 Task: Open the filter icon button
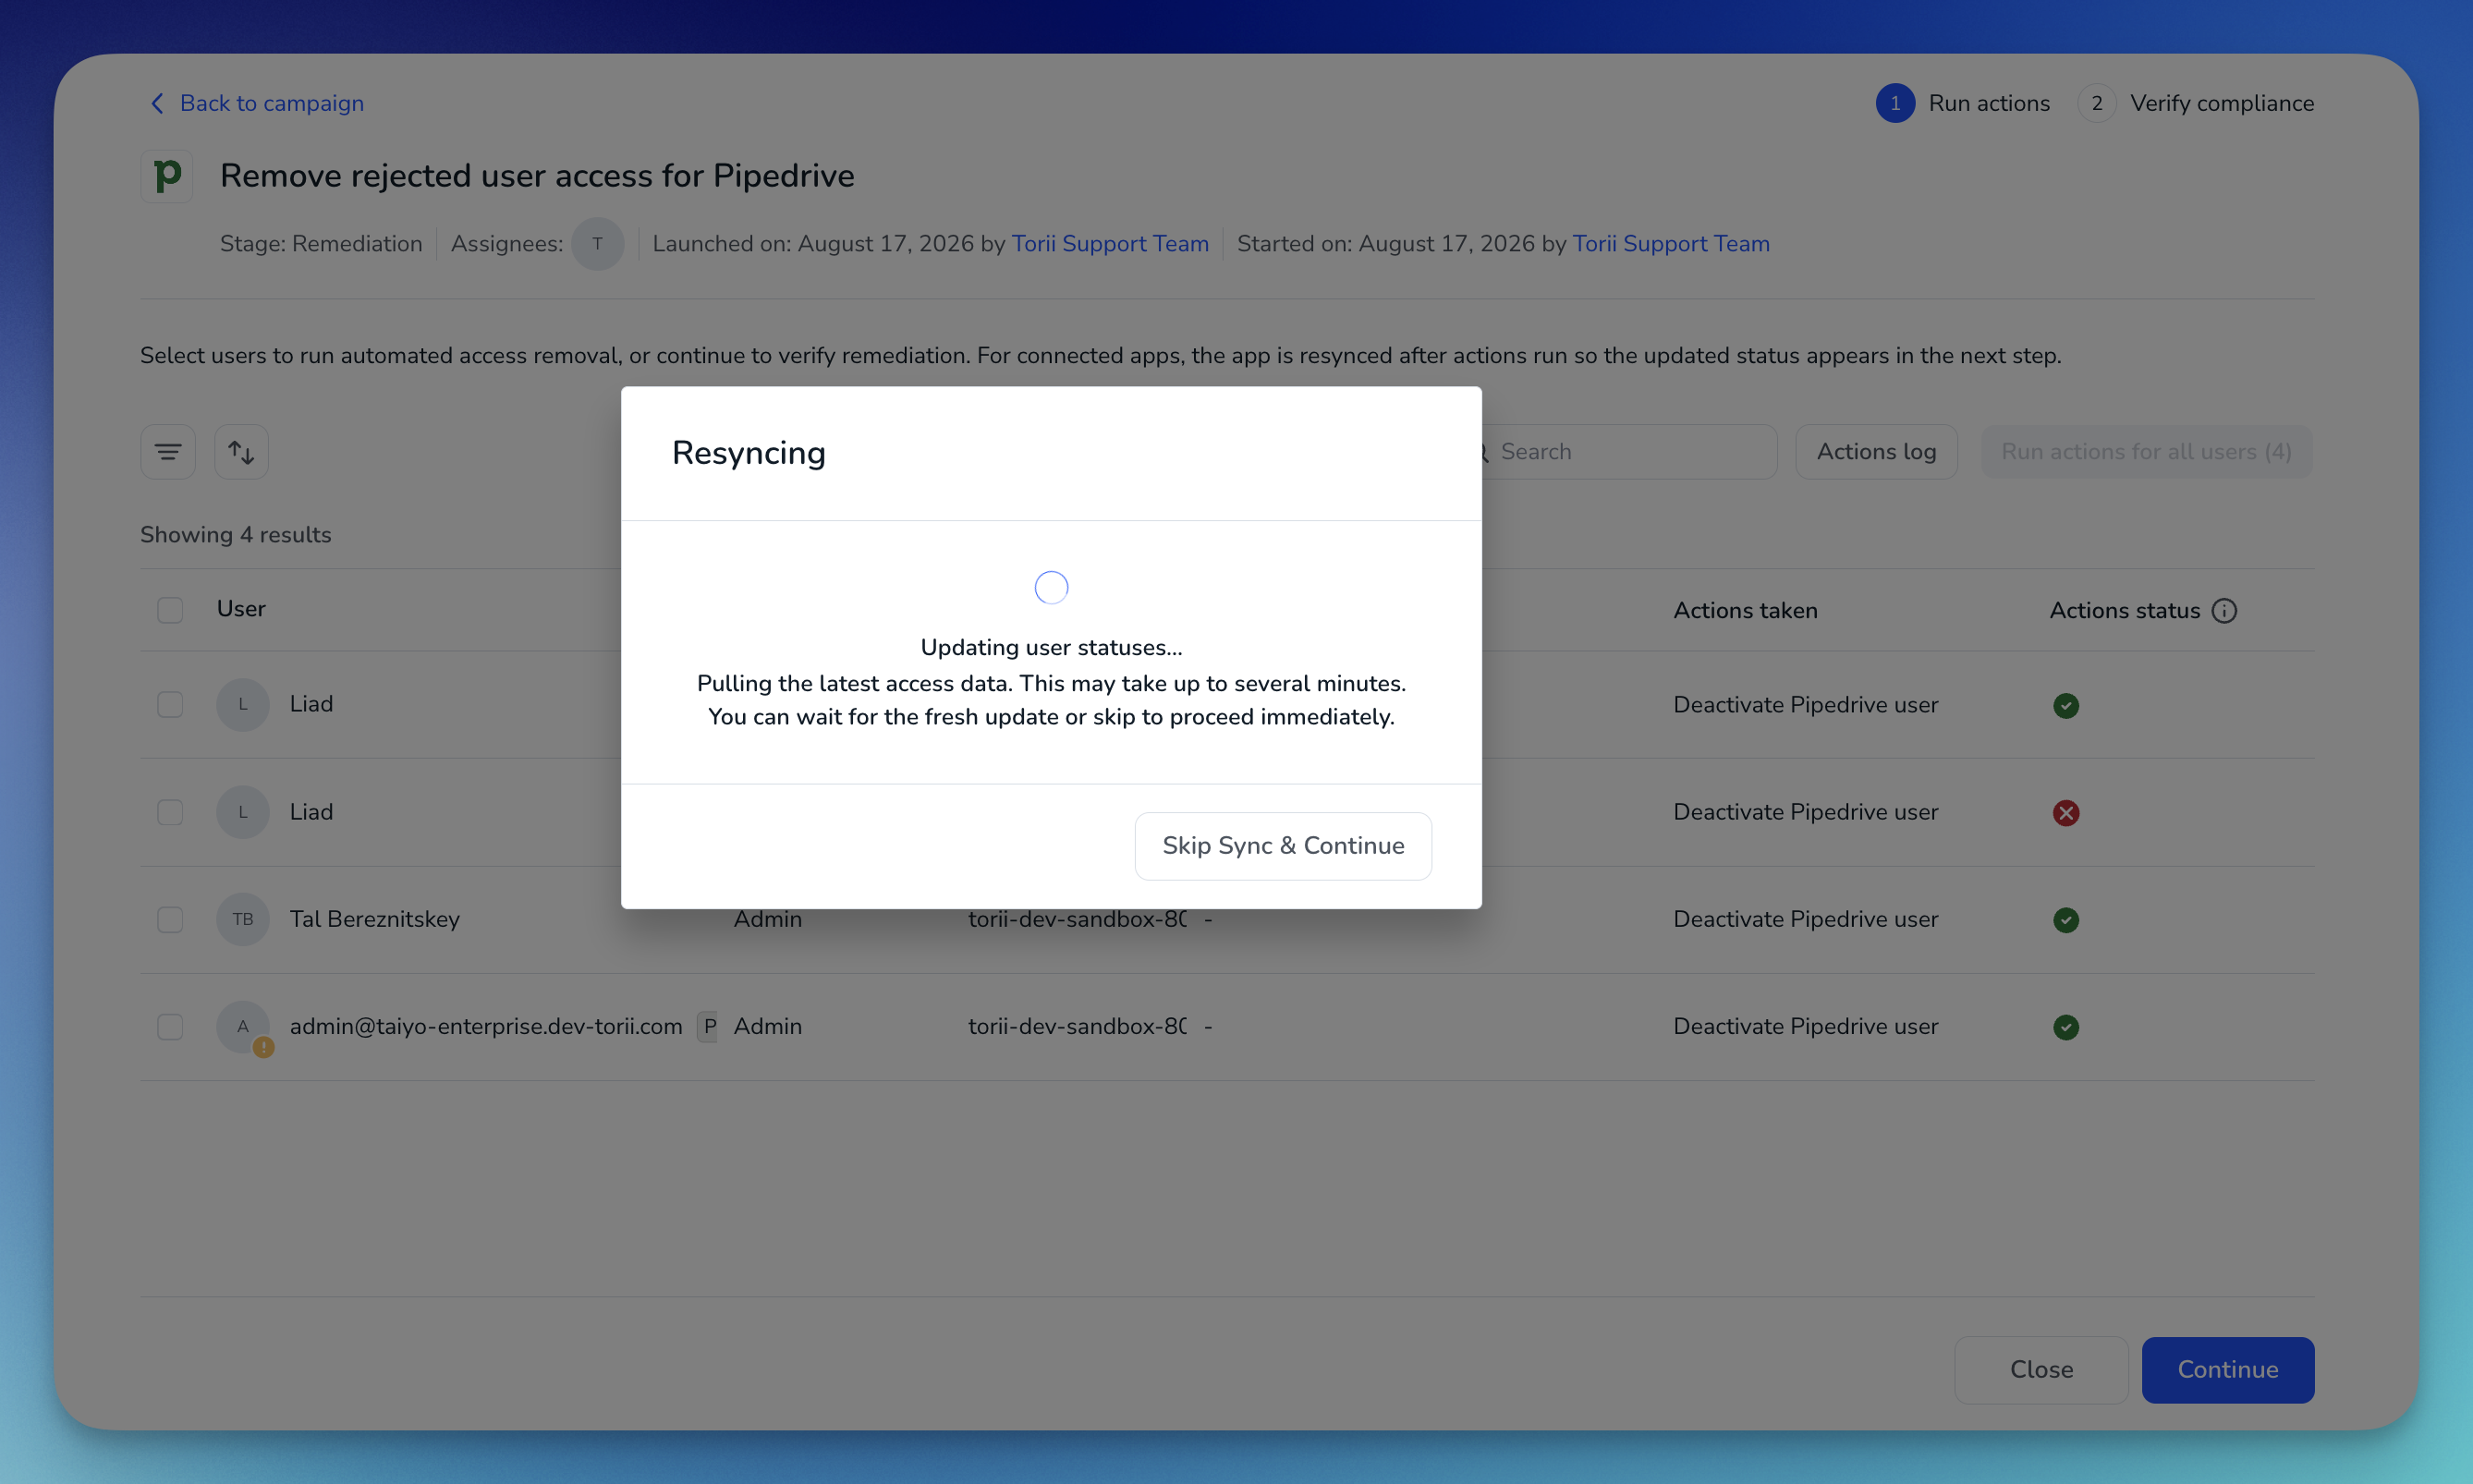[x=168, y=452]
